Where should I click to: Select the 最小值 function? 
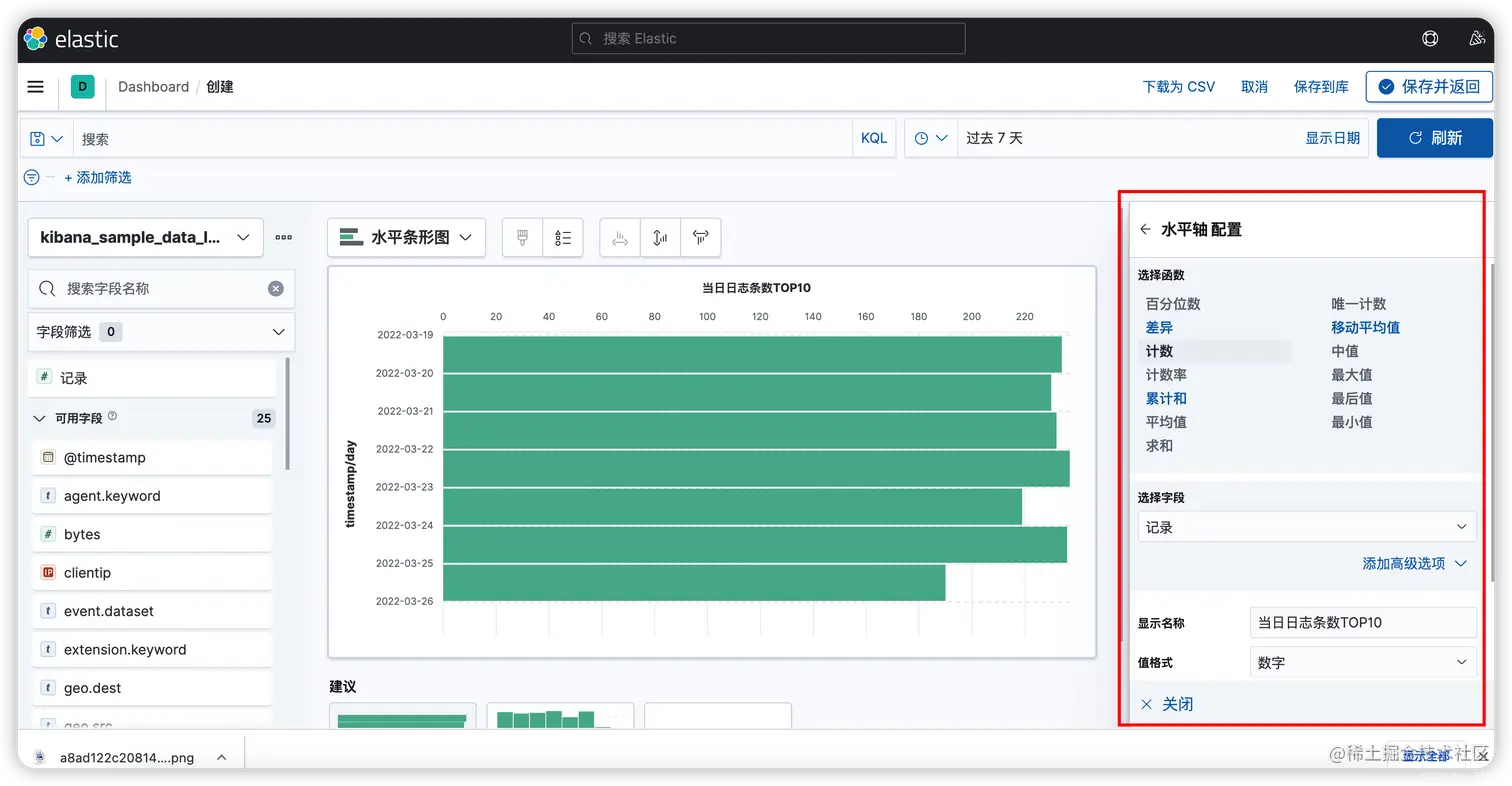coord(1352,422)
